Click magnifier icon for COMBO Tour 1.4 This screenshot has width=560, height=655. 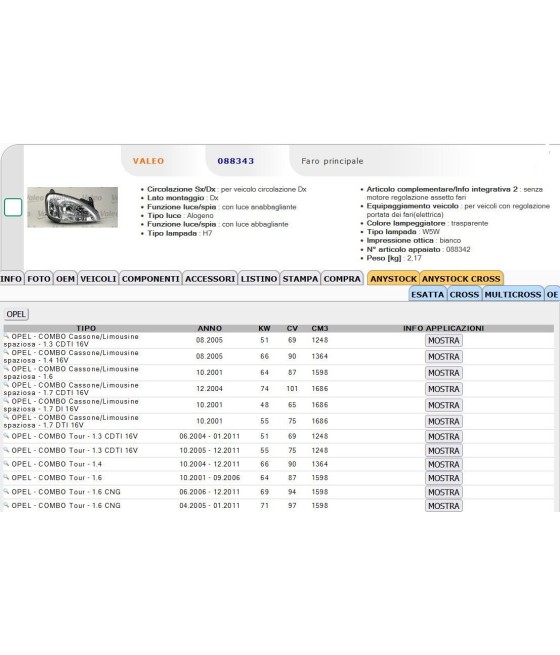(x=6, y=464)
